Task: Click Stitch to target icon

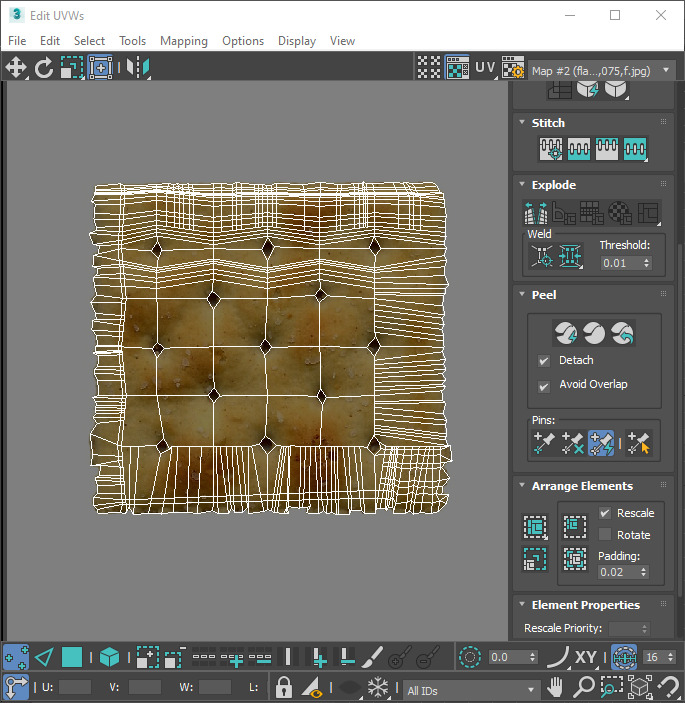Action: 551,149
